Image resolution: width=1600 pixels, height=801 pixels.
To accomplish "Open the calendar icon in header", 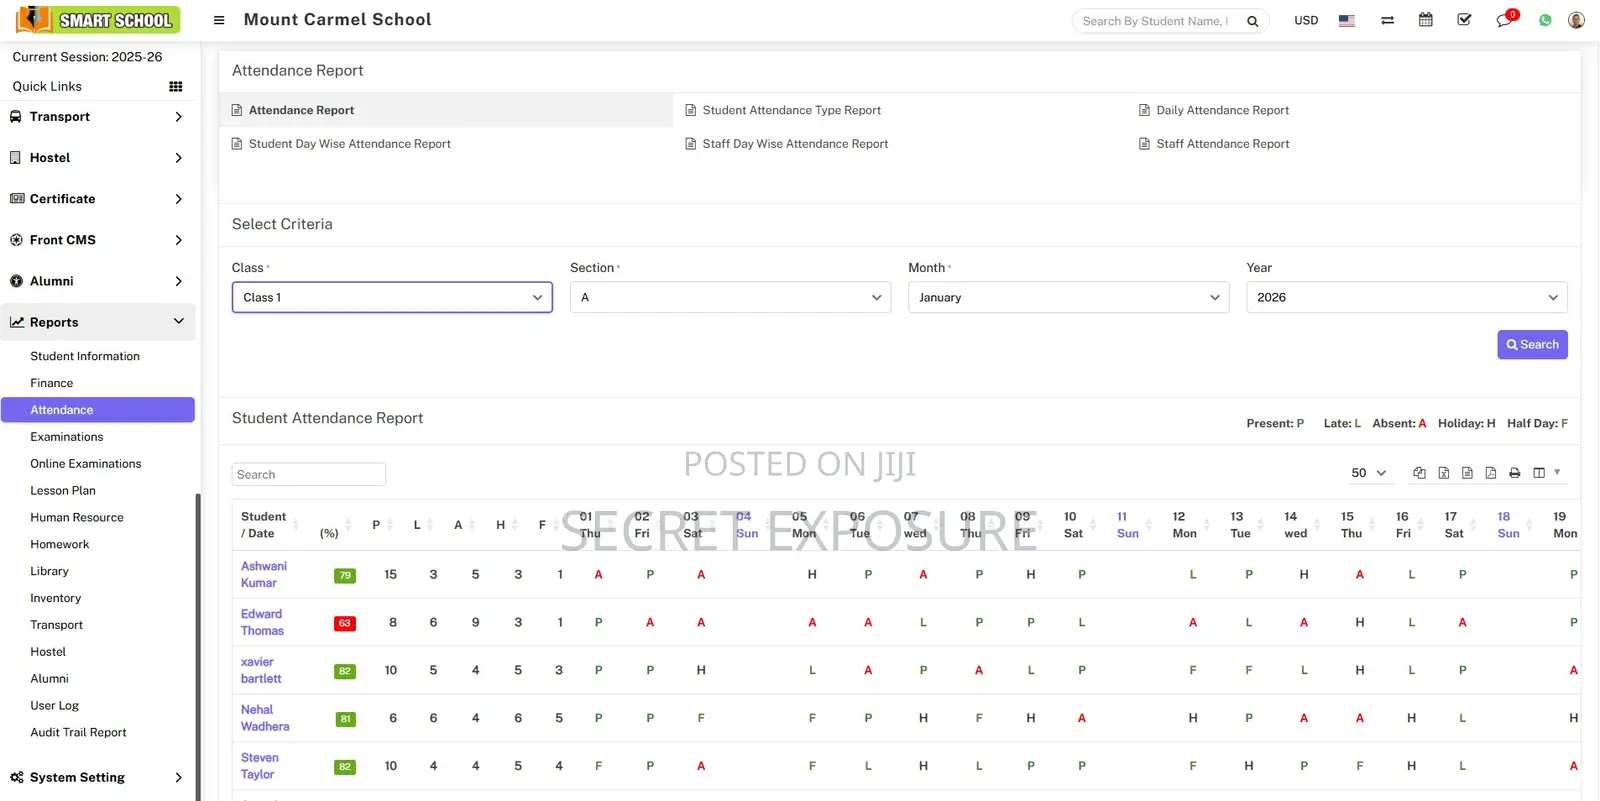I will coord(1426,20).
